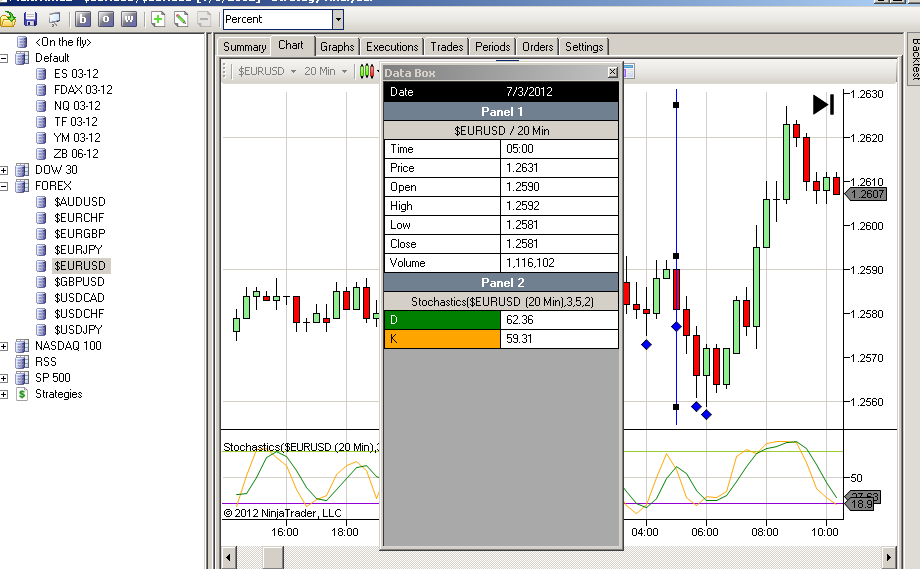The width and height of the screenshot is (920, 569).
Task: Switch to the Executions tab
Action: tap(392, 47)
